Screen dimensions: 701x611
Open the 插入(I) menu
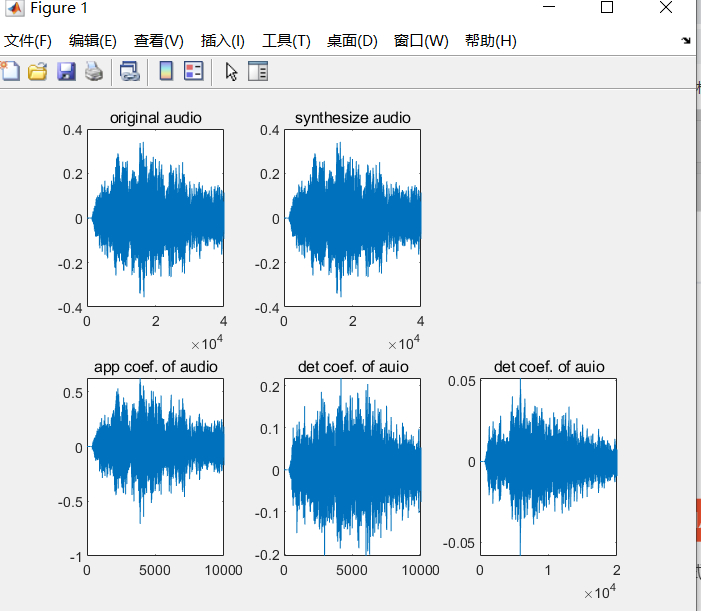click(223, 41)
